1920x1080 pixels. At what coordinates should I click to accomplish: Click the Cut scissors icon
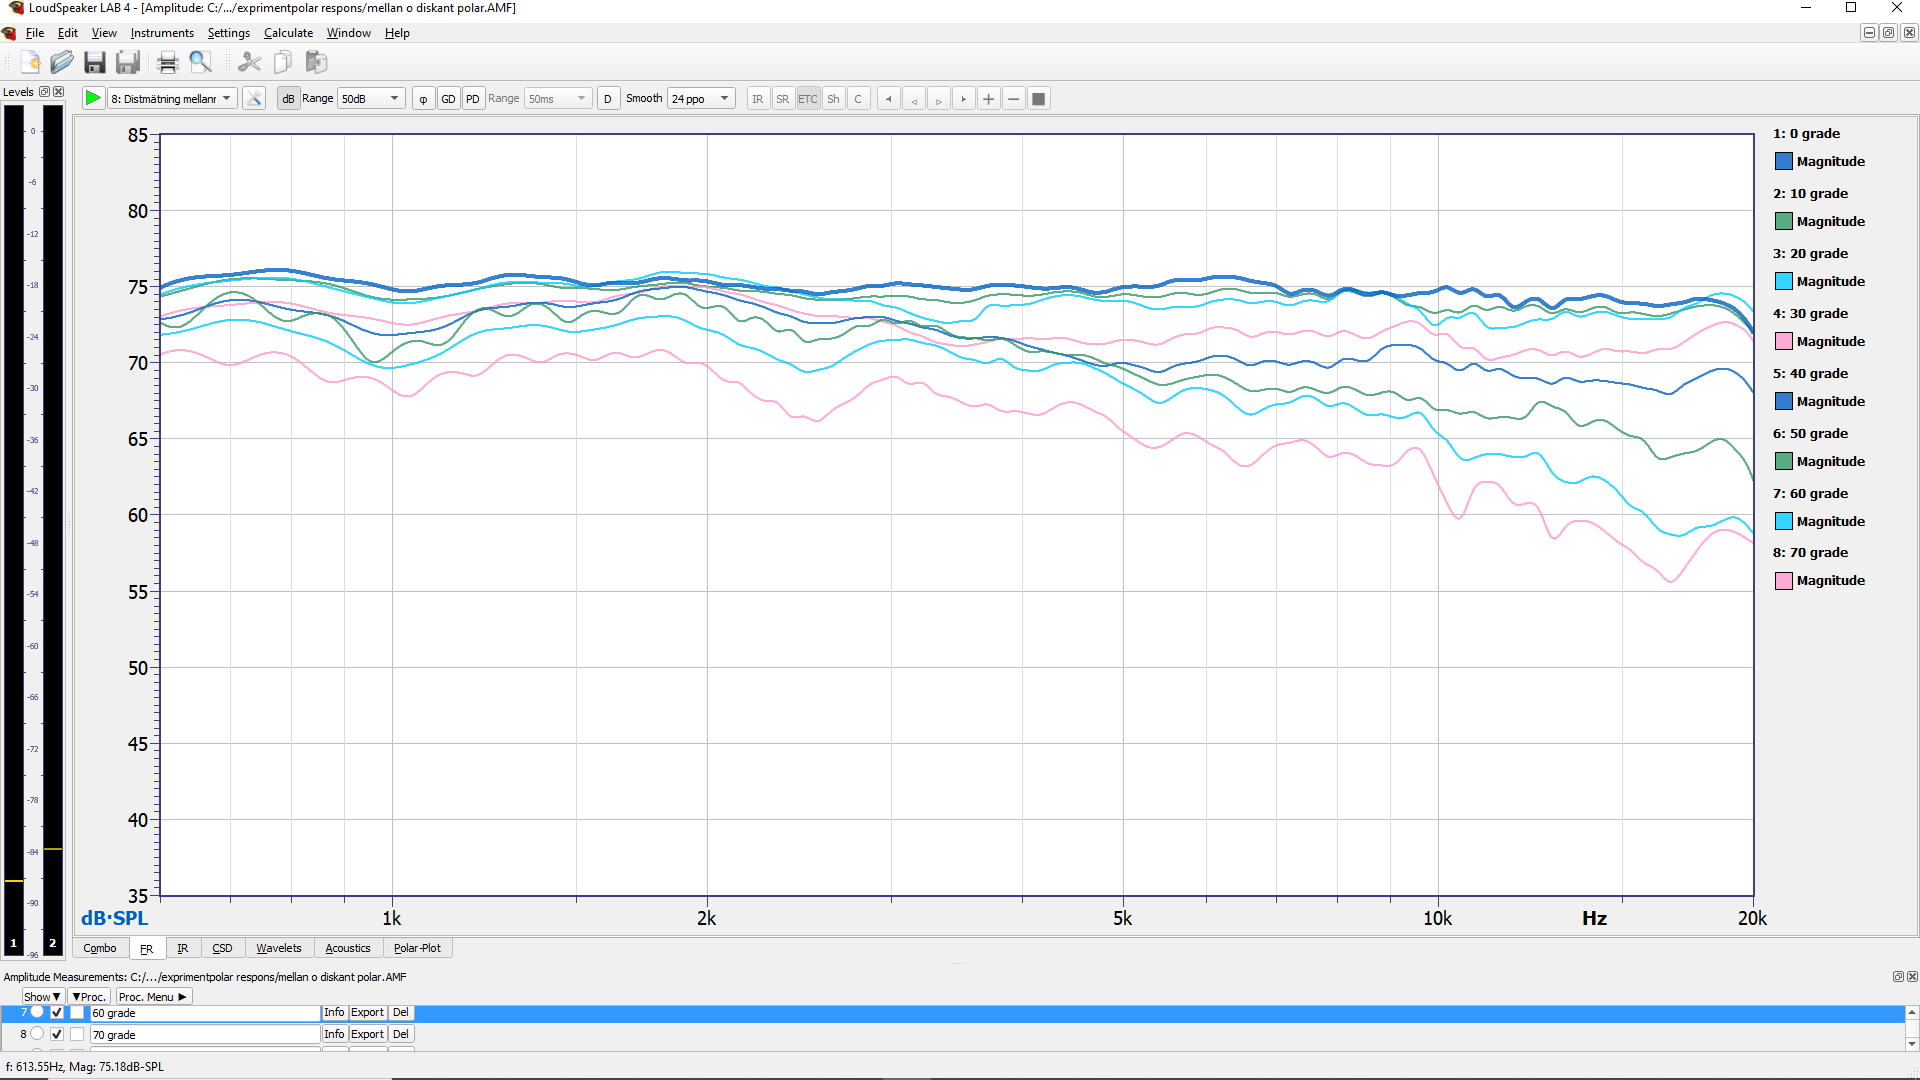tap(249, 62)
